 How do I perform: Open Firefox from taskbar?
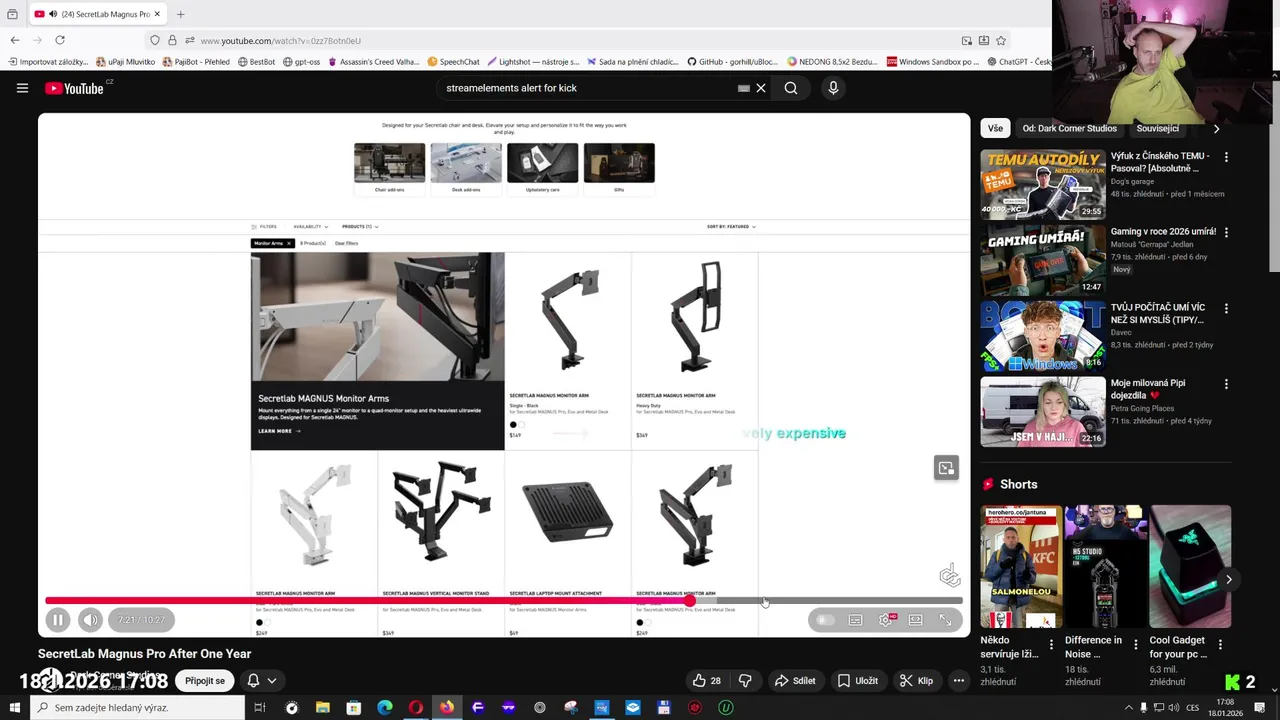[446, 708]
